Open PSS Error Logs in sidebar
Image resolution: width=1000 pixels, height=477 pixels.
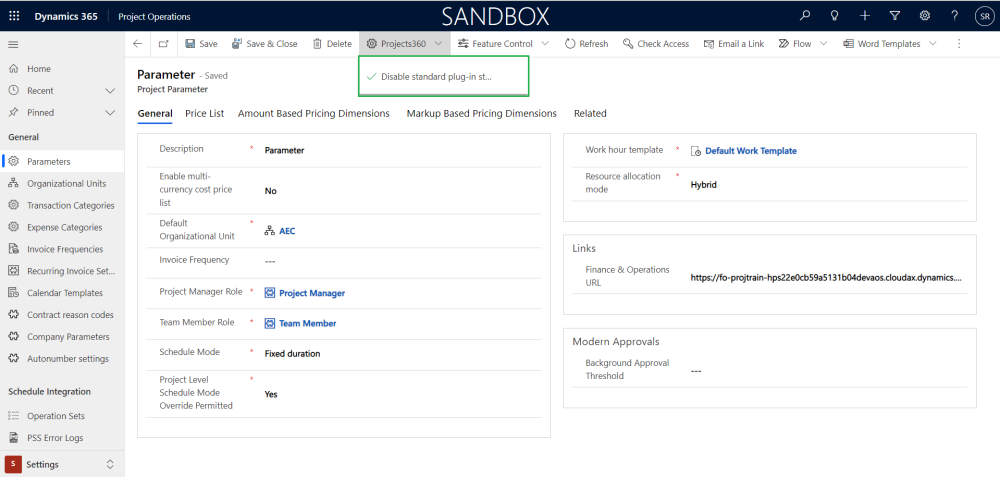[x=62, y=437]
